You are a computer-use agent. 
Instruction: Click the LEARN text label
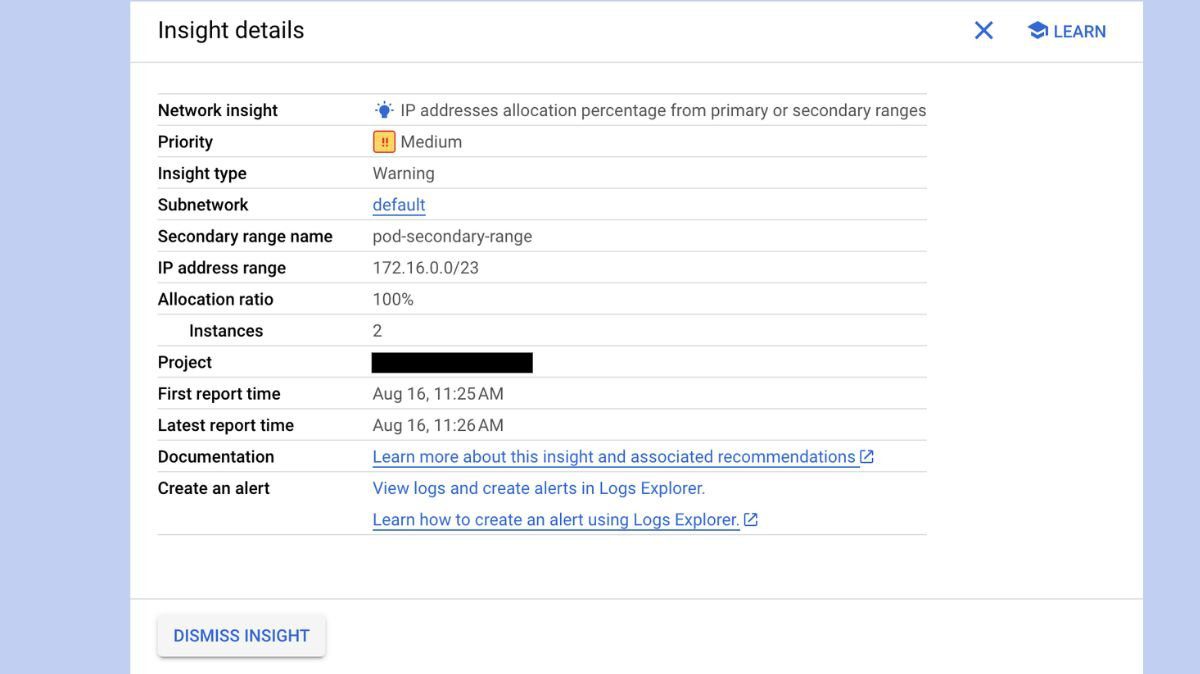tap(1079, 32)
